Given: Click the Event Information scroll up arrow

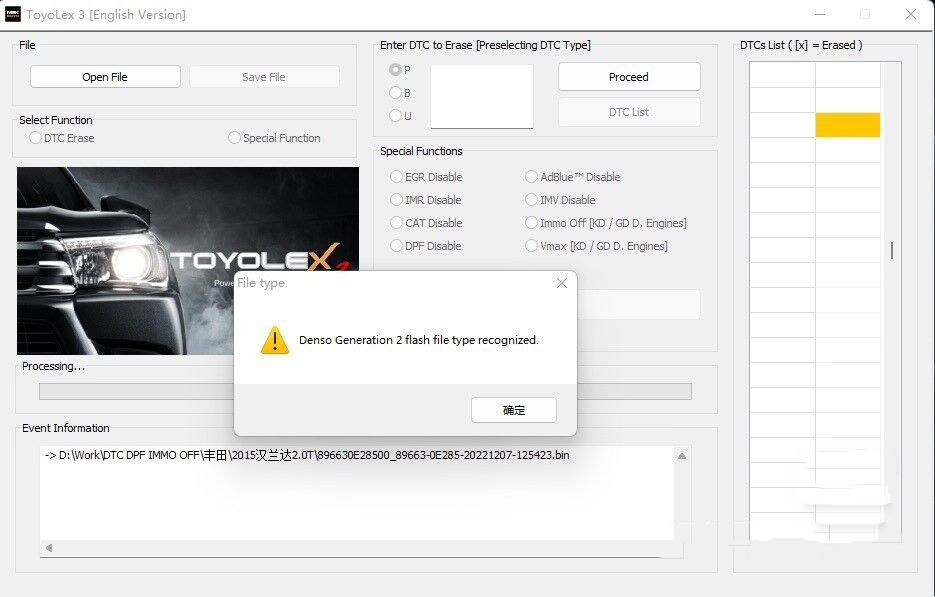Looking at the screenshot, I should pos(682,456).
